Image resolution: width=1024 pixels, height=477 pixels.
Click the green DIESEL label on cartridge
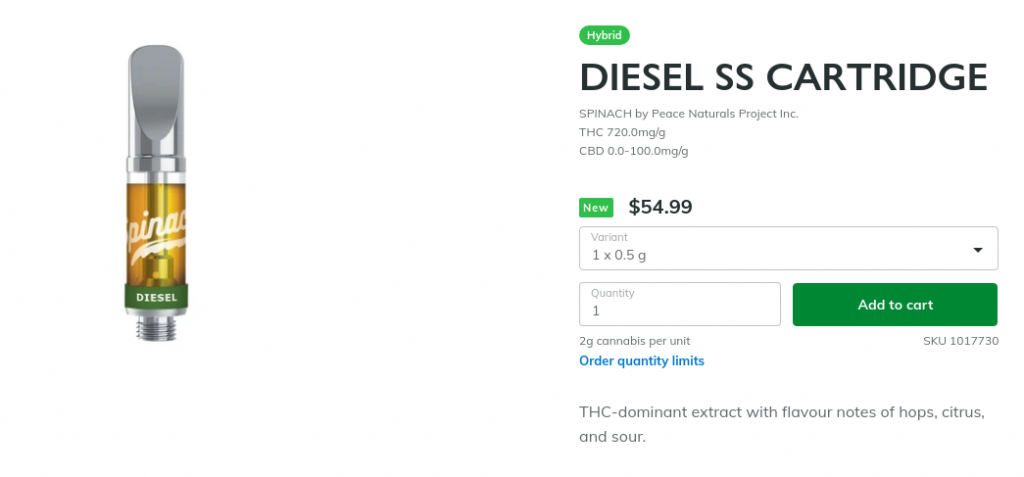point(156,297)
